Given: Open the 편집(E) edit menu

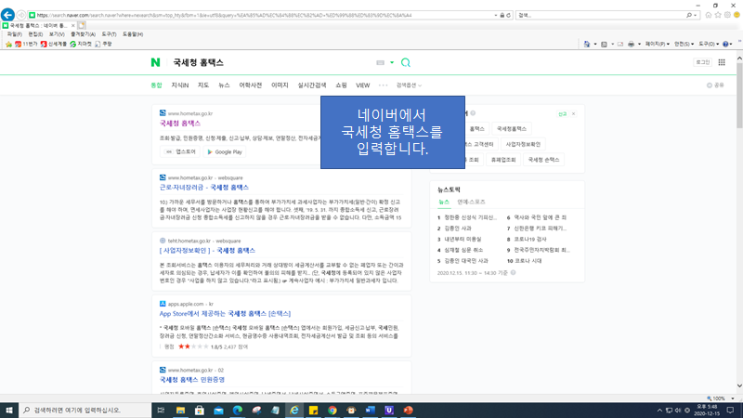Looking at the screenshot, I should pyautogui.click(x=36, y=34).
